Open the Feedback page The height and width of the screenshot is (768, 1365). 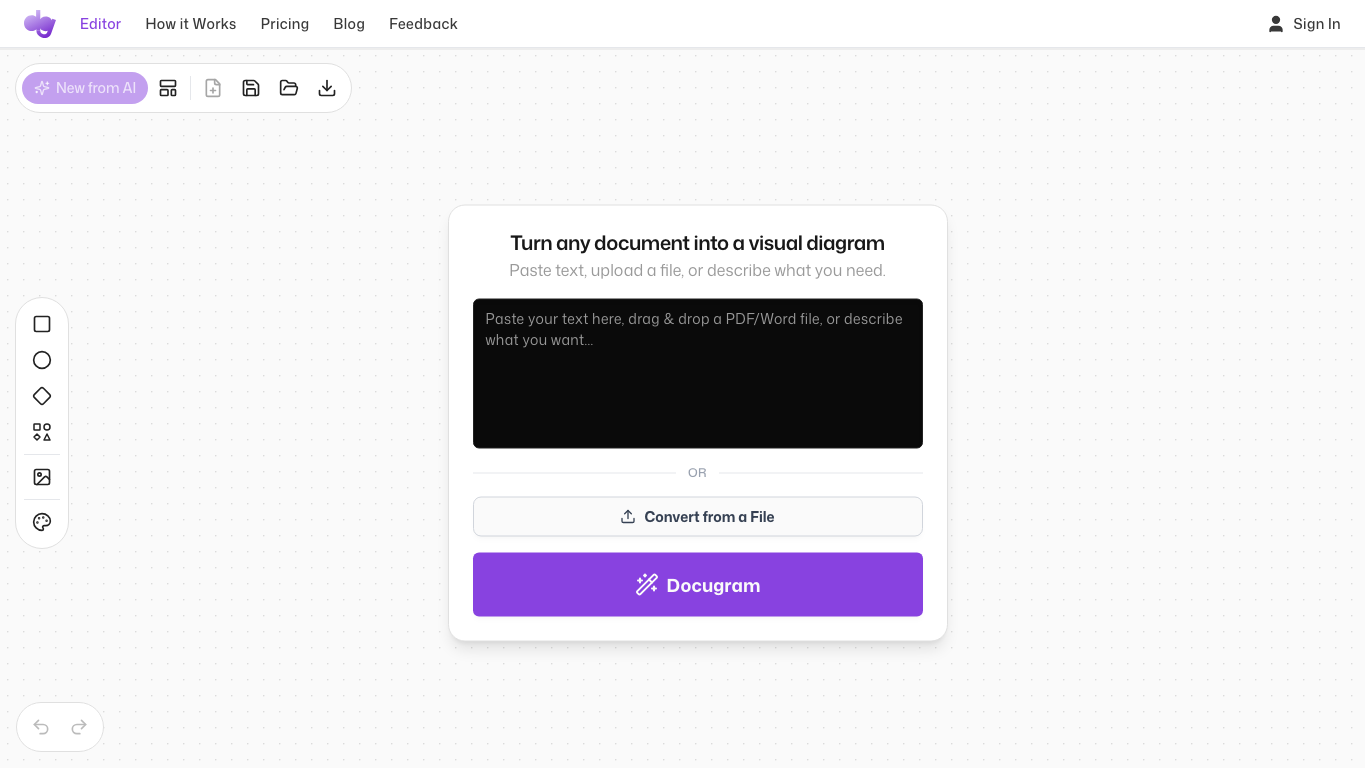point(423,24)
